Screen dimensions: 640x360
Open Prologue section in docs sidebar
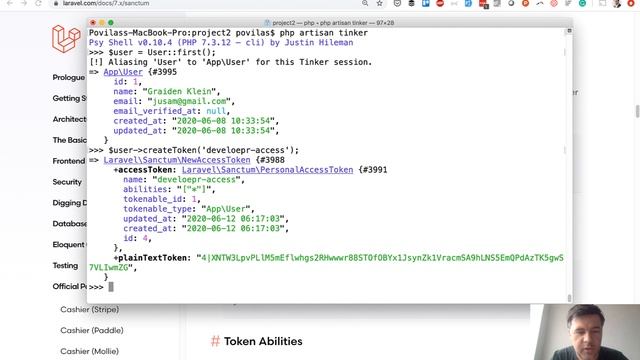tap(69, 78)
